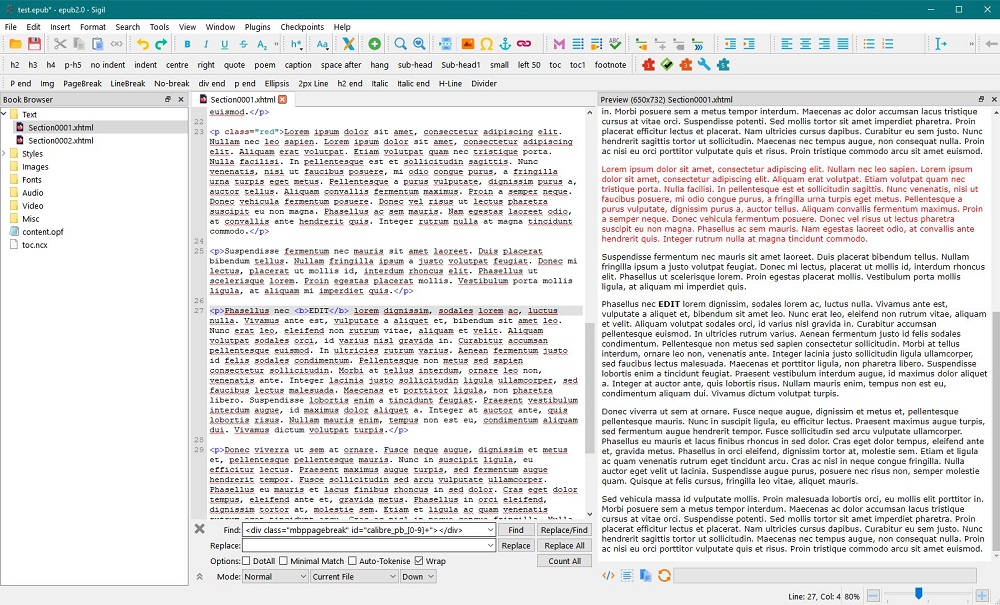Expand the Styles folder in Book Browser

point(4,154)
